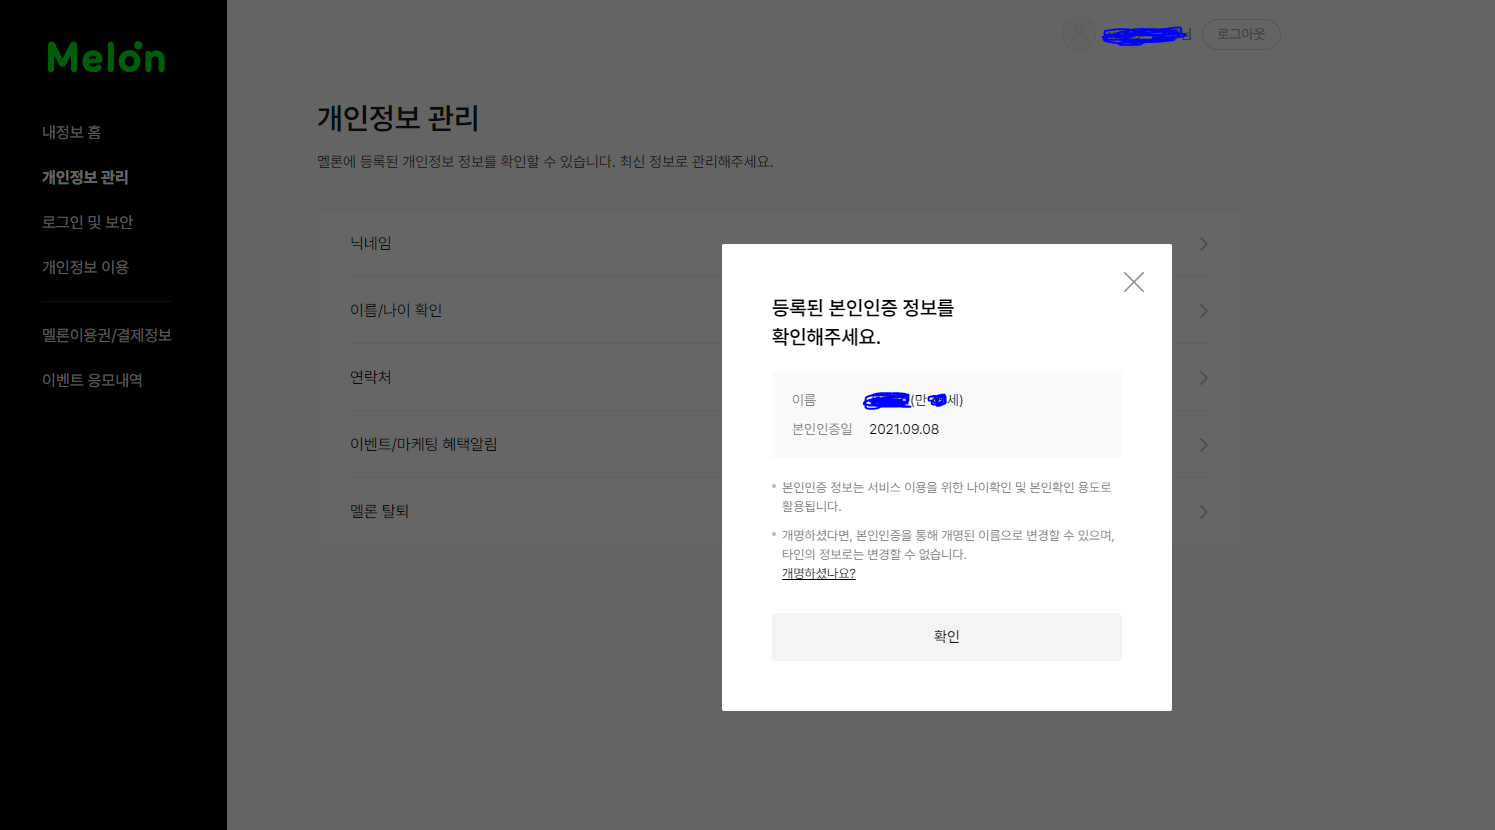This screenshot has width=1495, height=830.
Task: Expand the 이벤트/마케팅 혜택알림 chevron
Action: (1204, 445)
